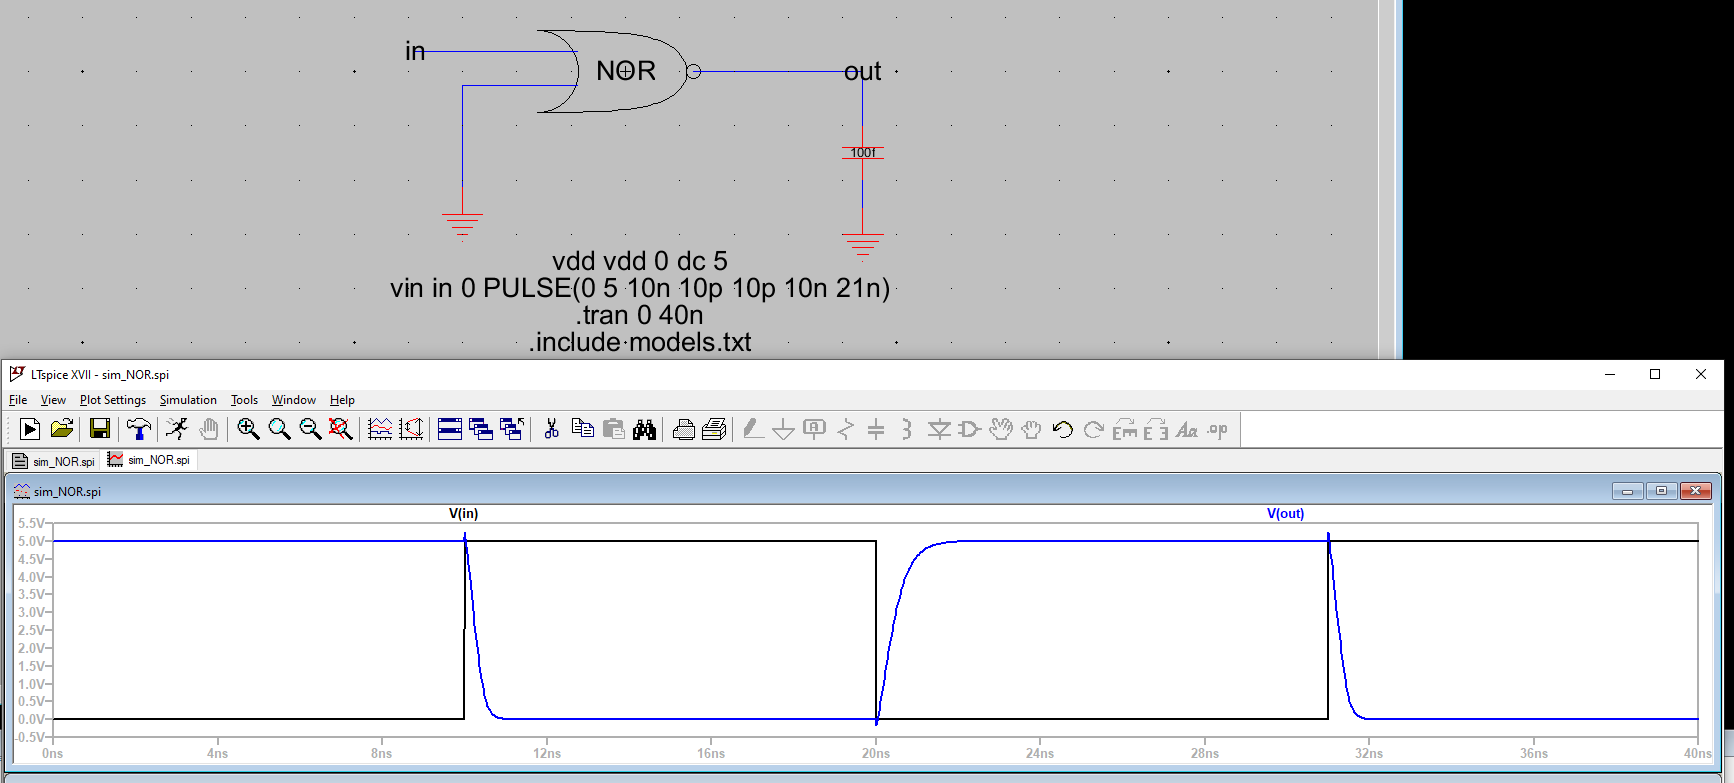Maximize the sim_NOR.spi plot child window

click(1661, 491)
